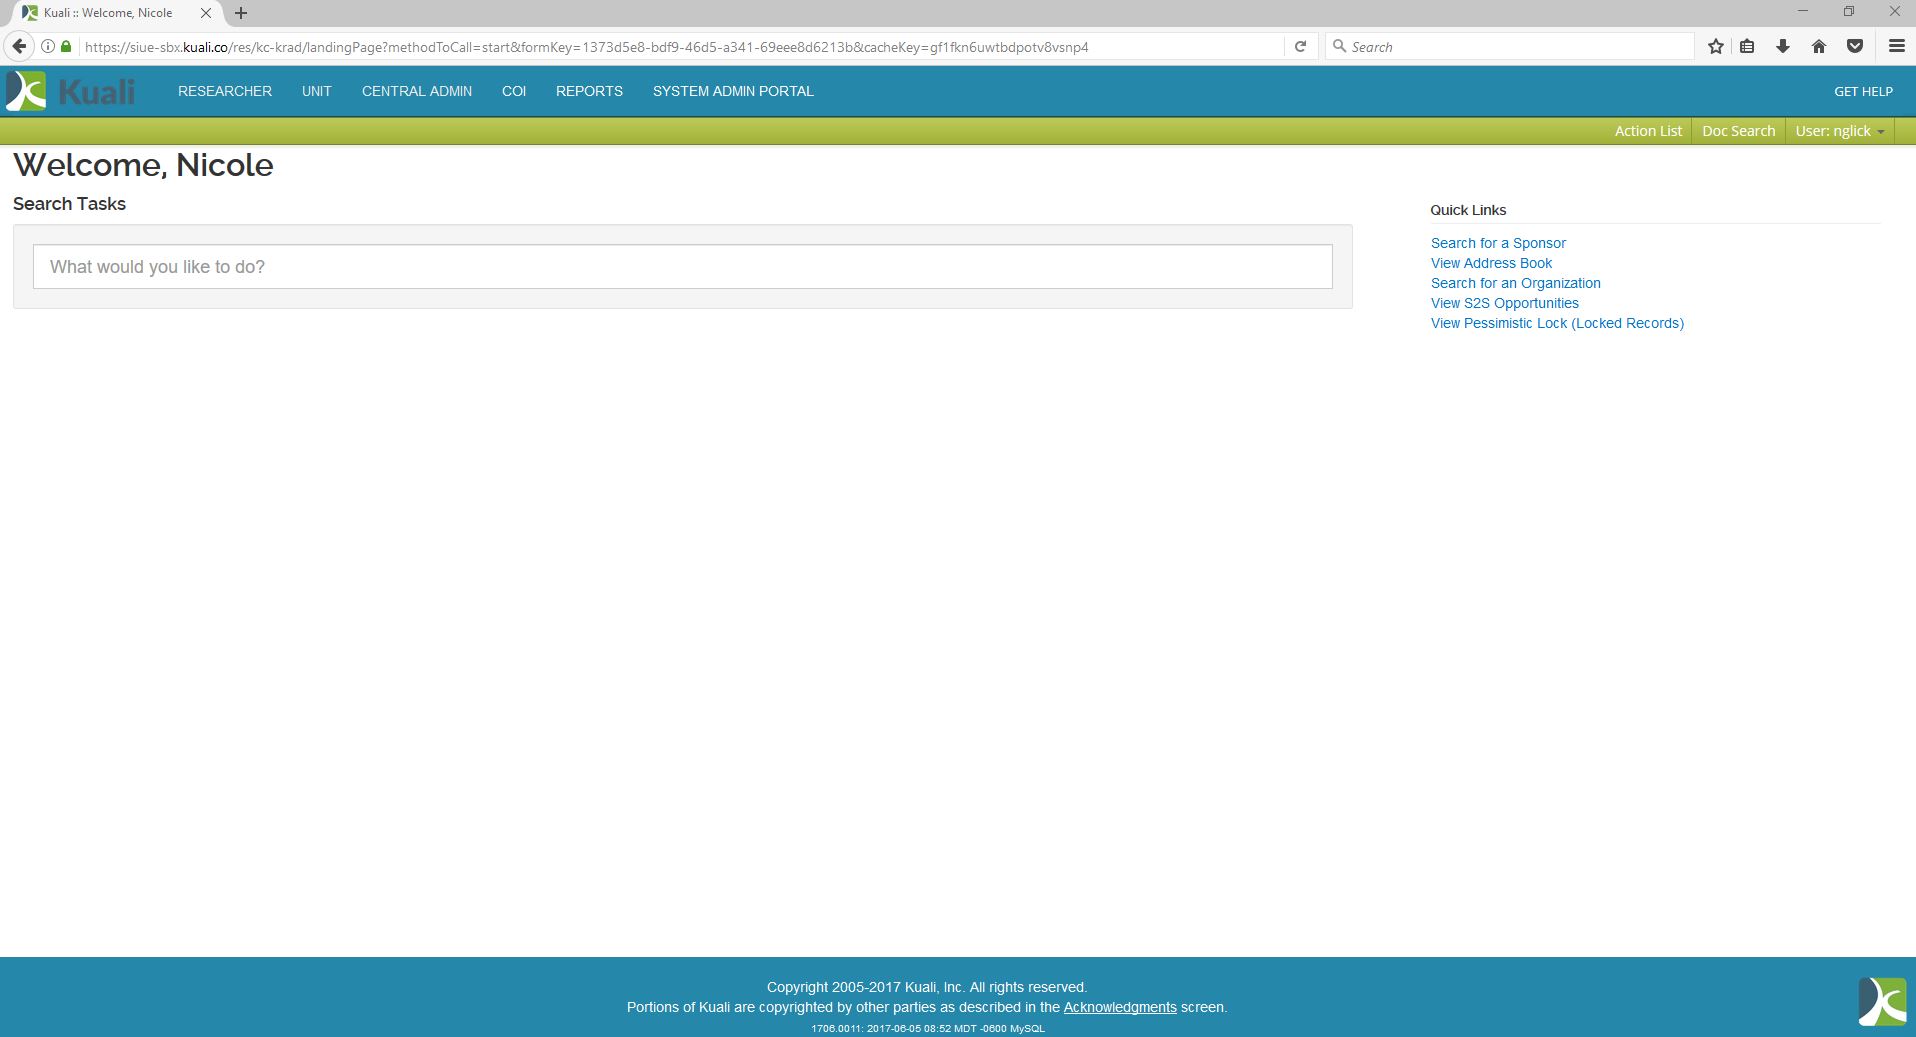Follow the Search for a Sponsor link
The height and width of the screenshot is (1037, 1916).
point(1498,243)
